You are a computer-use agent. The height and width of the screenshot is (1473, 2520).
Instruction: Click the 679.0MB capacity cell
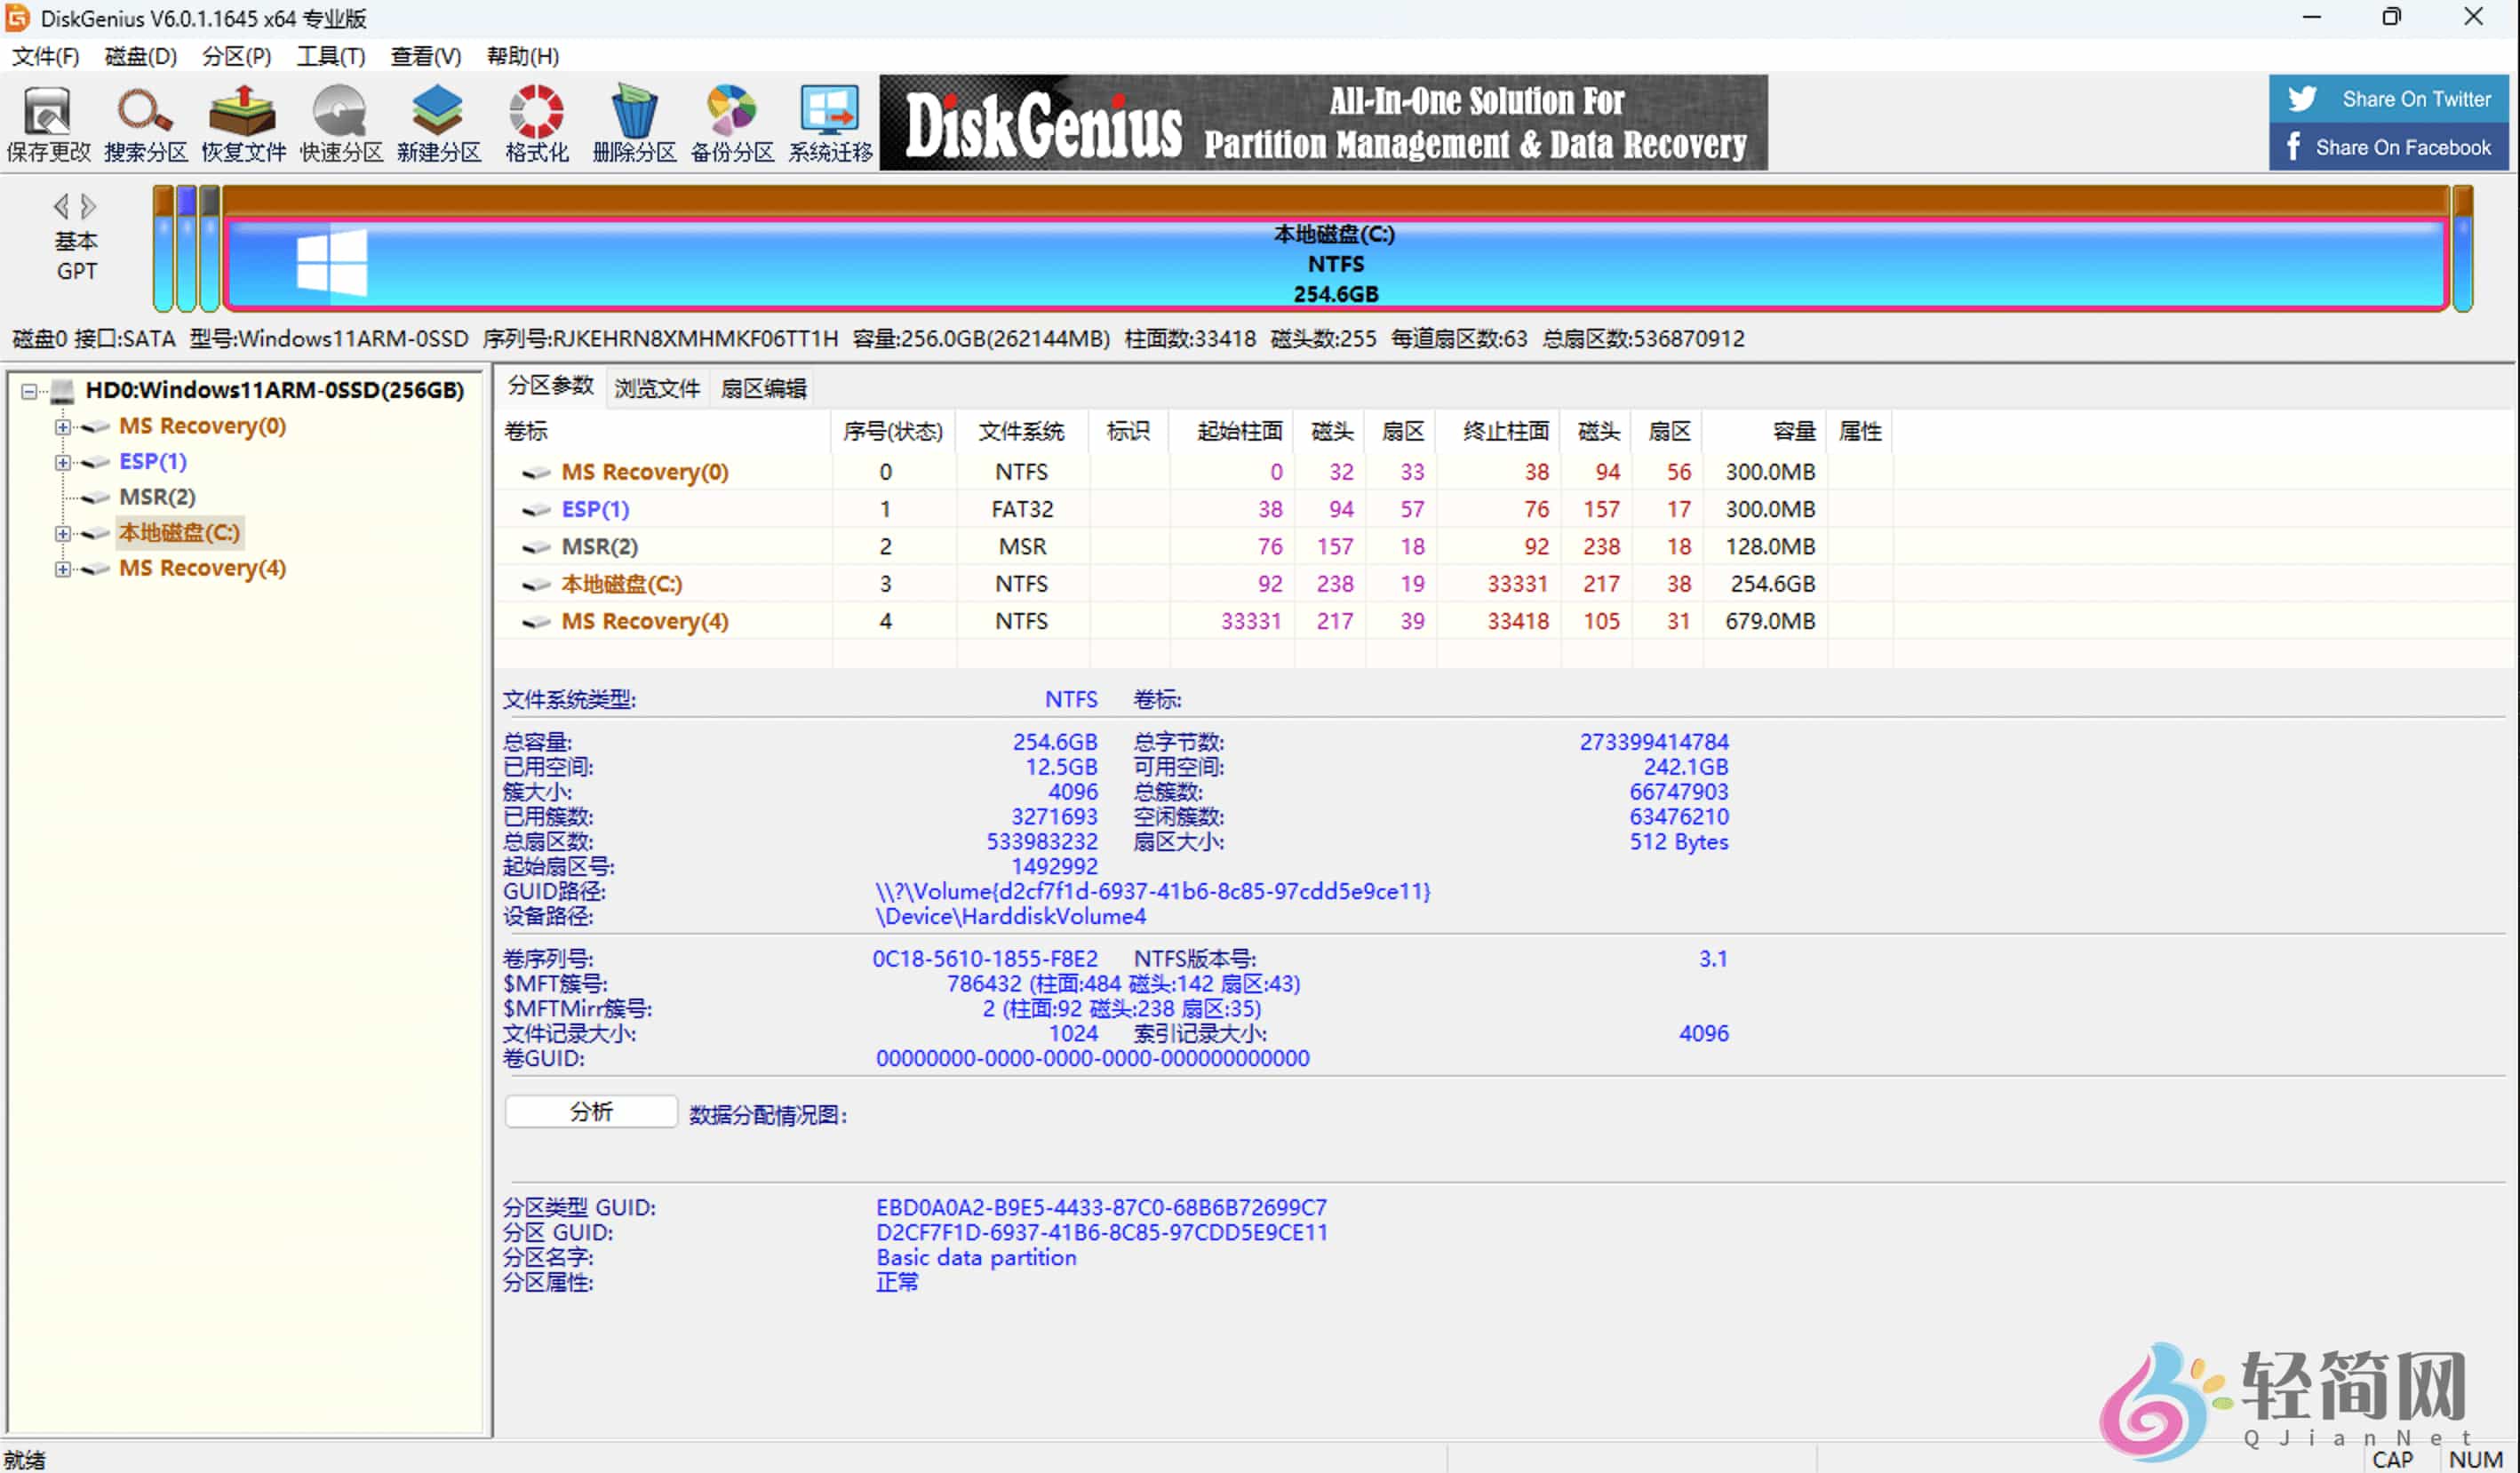click(x=1770, y=622)
